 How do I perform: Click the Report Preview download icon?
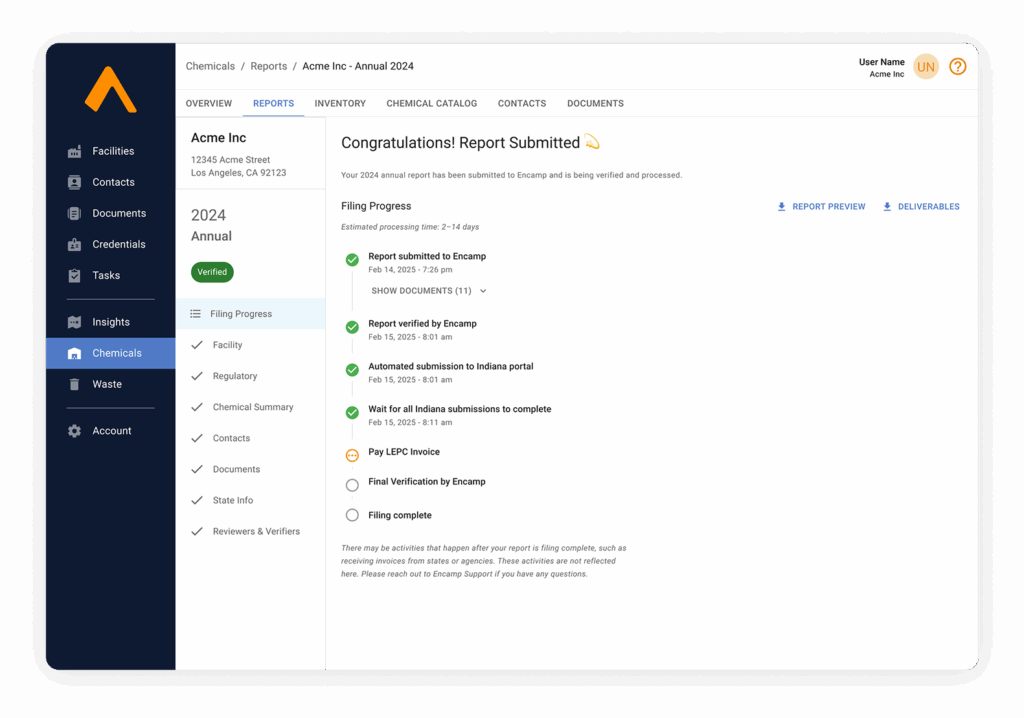point(781,206)
